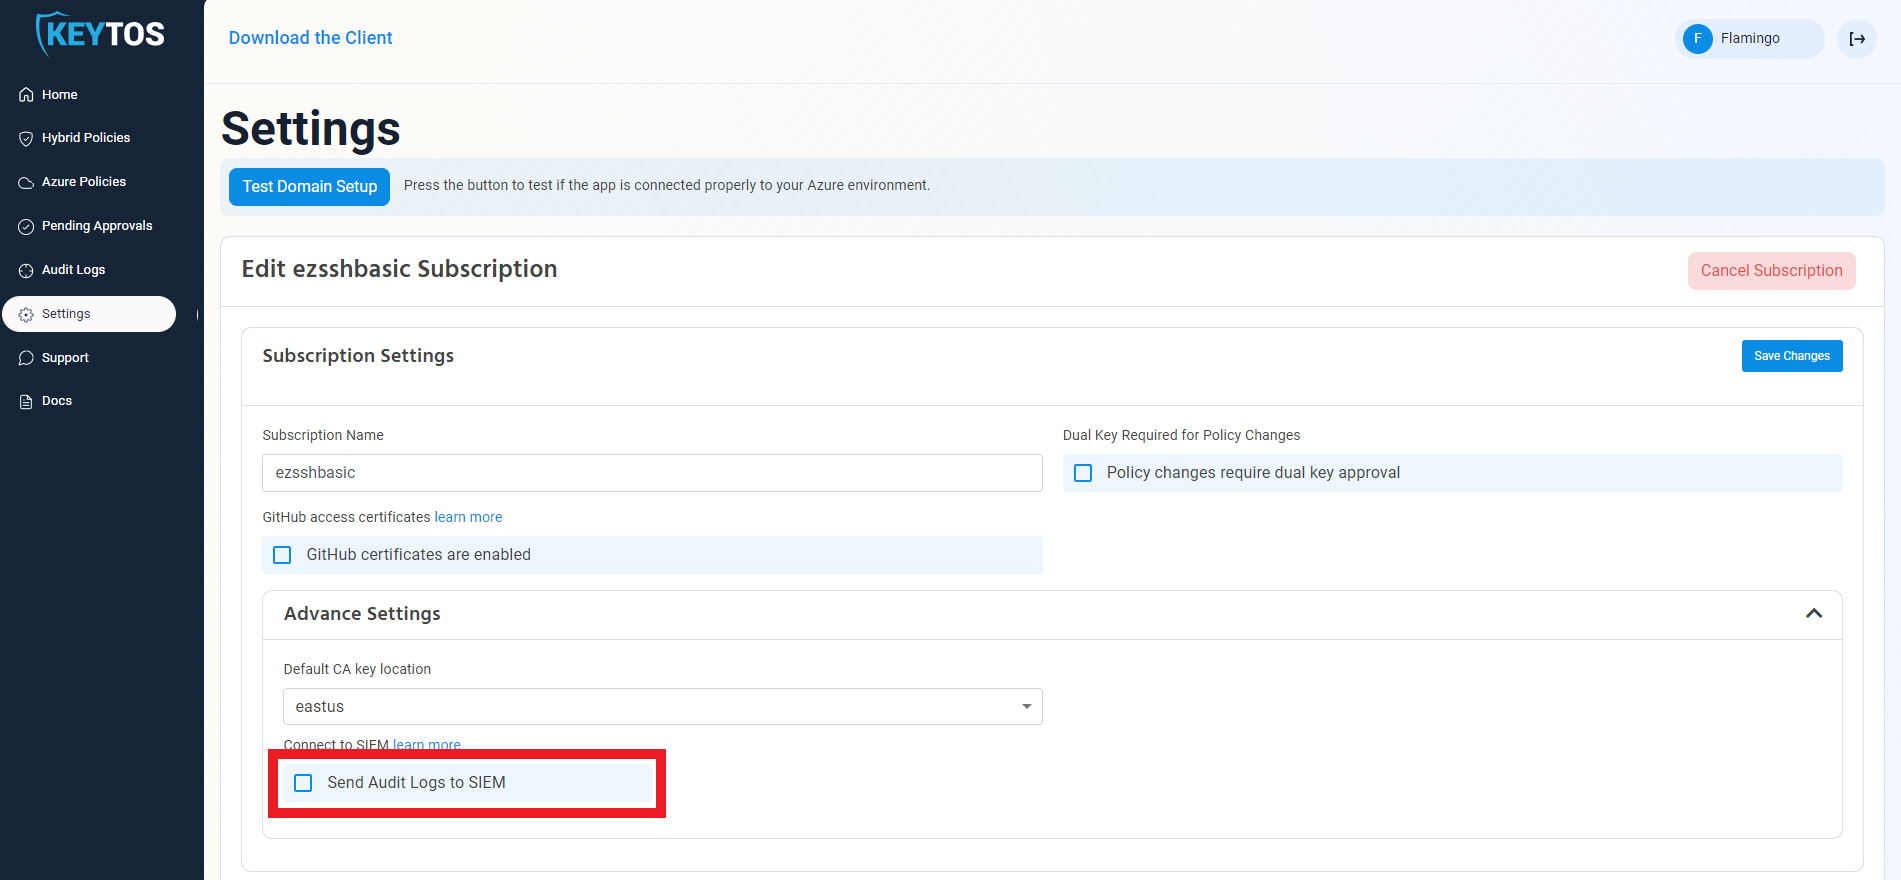Click the Dual Key Required for Policy Changes label
The image size is (1901, 880).
coord(1181,435)
